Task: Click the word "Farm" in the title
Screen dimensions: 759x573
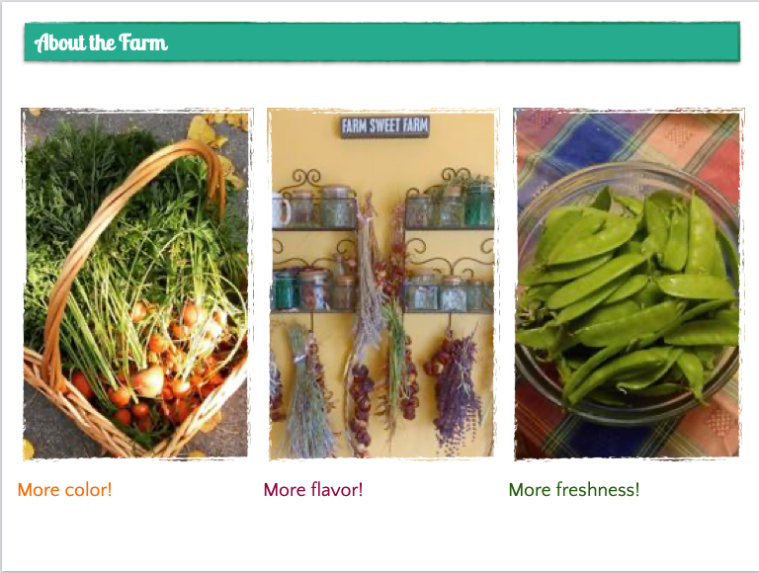Action: tap(143, 43)
